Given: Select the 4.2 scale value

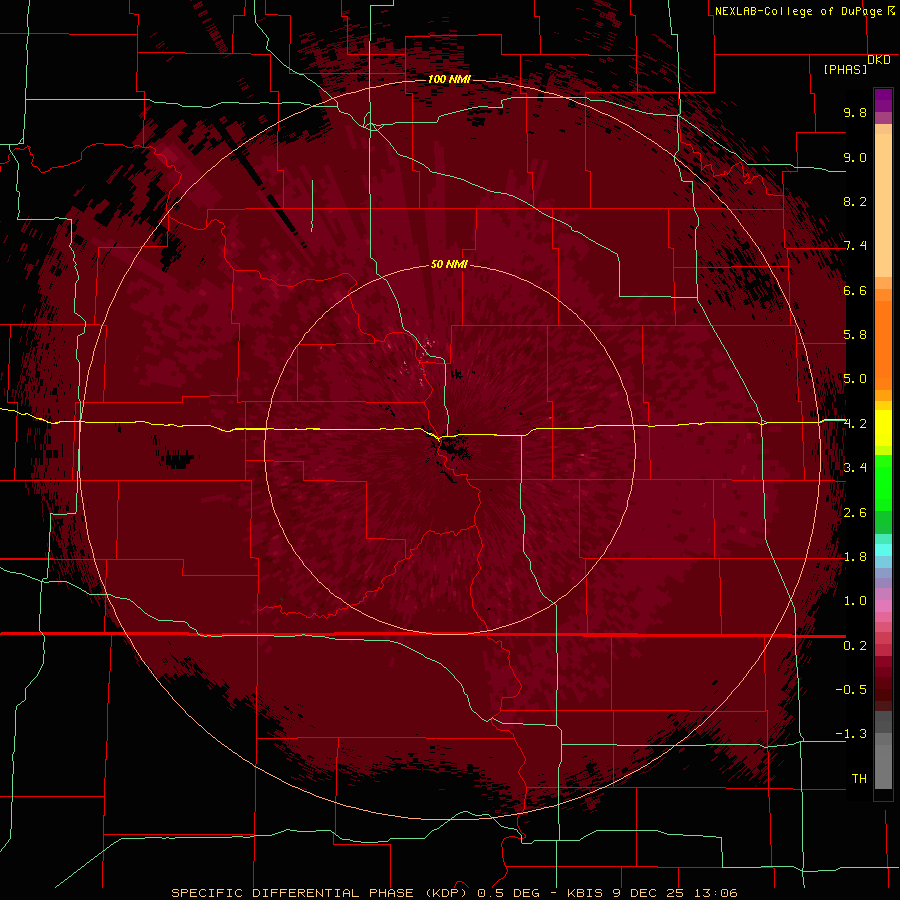Looking at the screenshot, I should pos(855,424).
